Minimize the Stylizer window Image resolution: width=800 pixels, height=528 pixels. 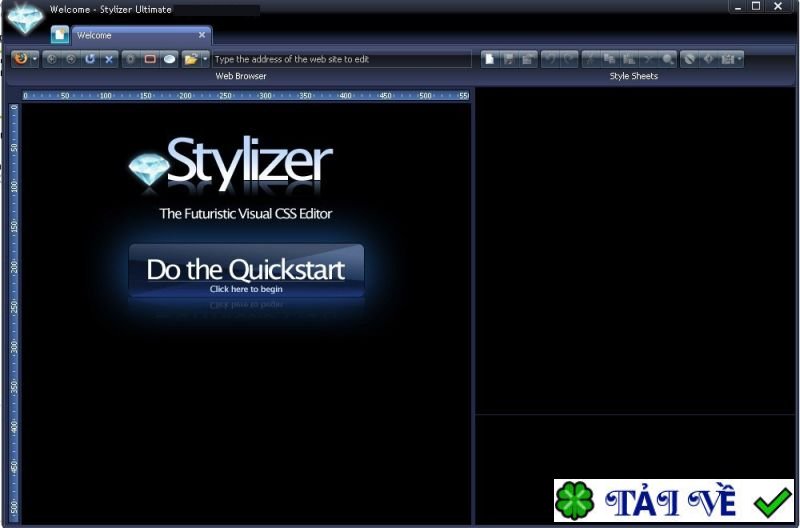coord(738,7)
